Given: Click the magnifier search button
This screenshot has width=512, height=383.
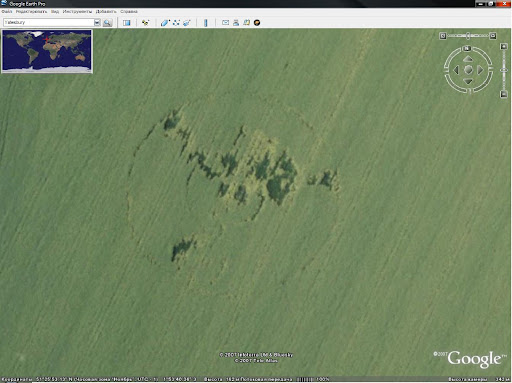Looking at the screenshot, I should pyautogui.click(x=107, y=23).
